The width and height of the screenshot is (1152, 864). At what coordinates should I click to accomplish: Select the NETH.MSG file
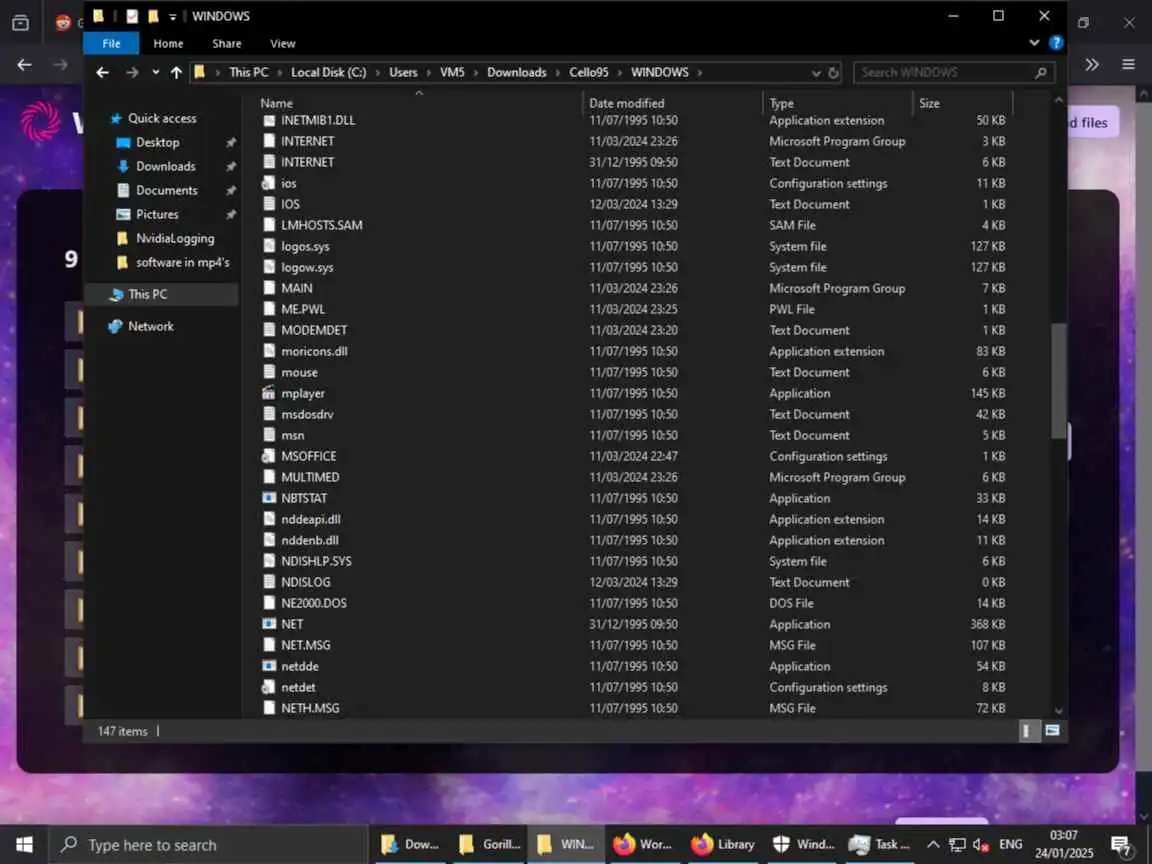(x=310, y=708)
